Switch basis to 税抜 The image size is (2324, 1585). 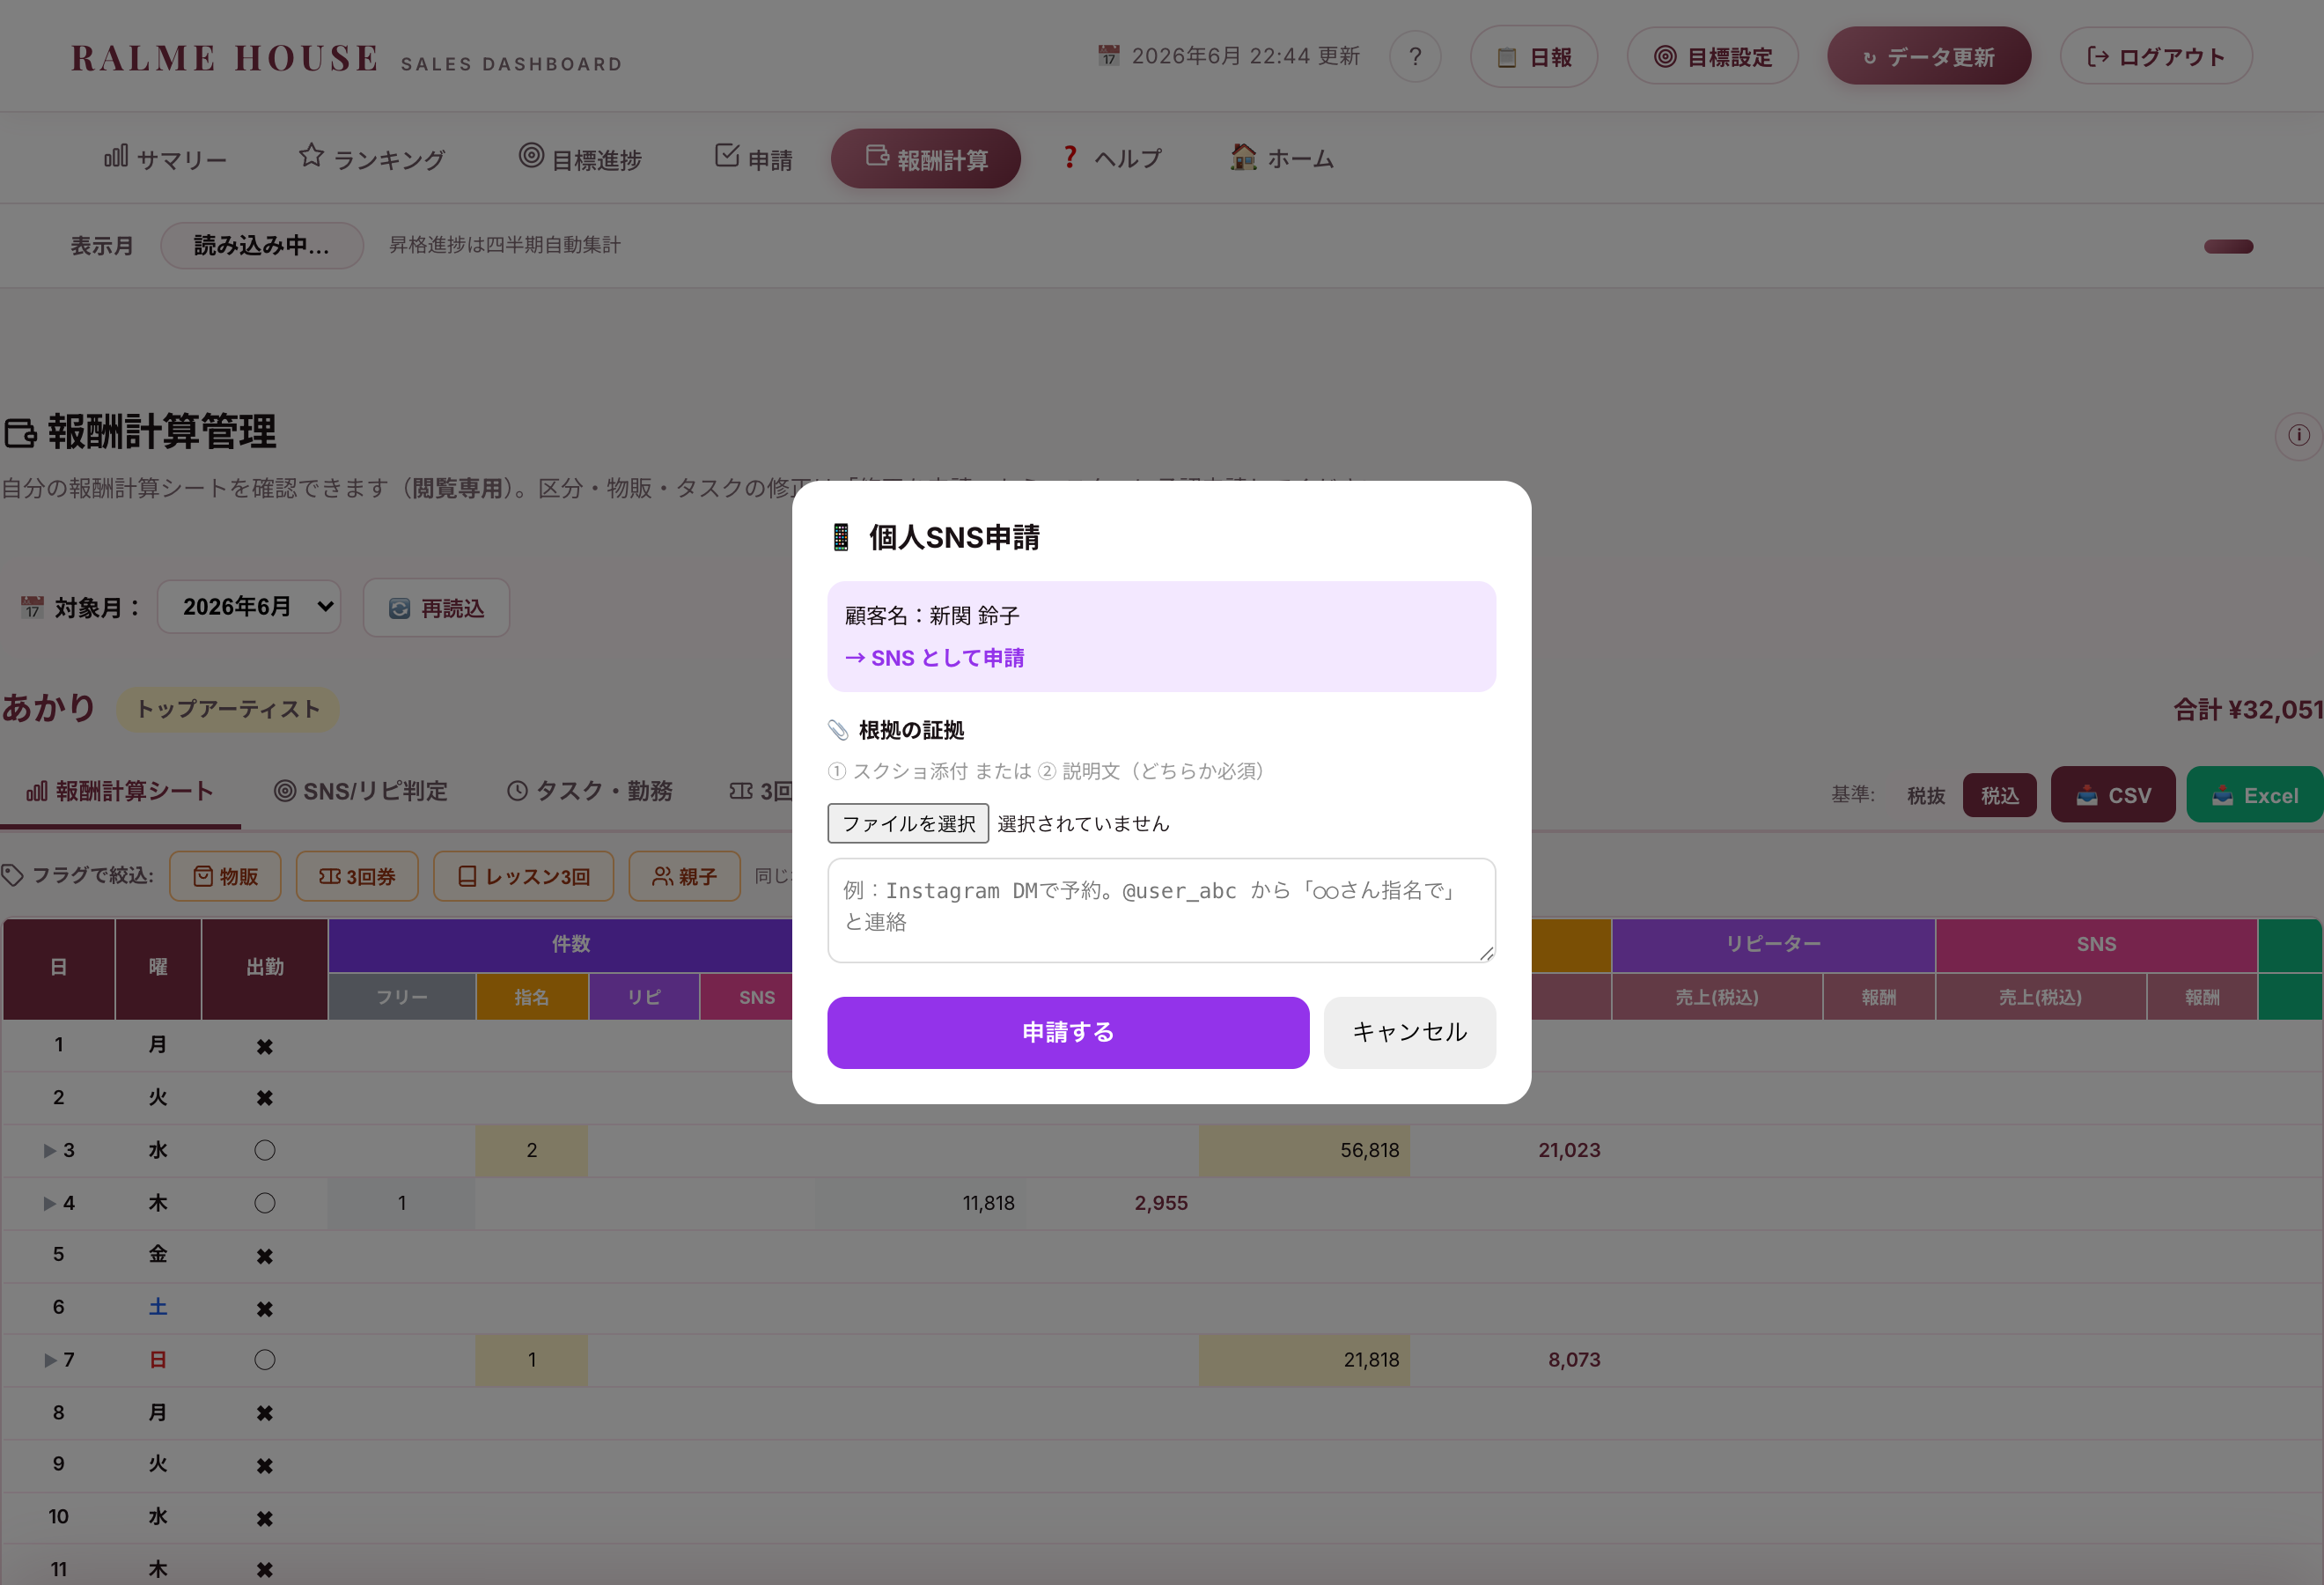[1925, 795]
